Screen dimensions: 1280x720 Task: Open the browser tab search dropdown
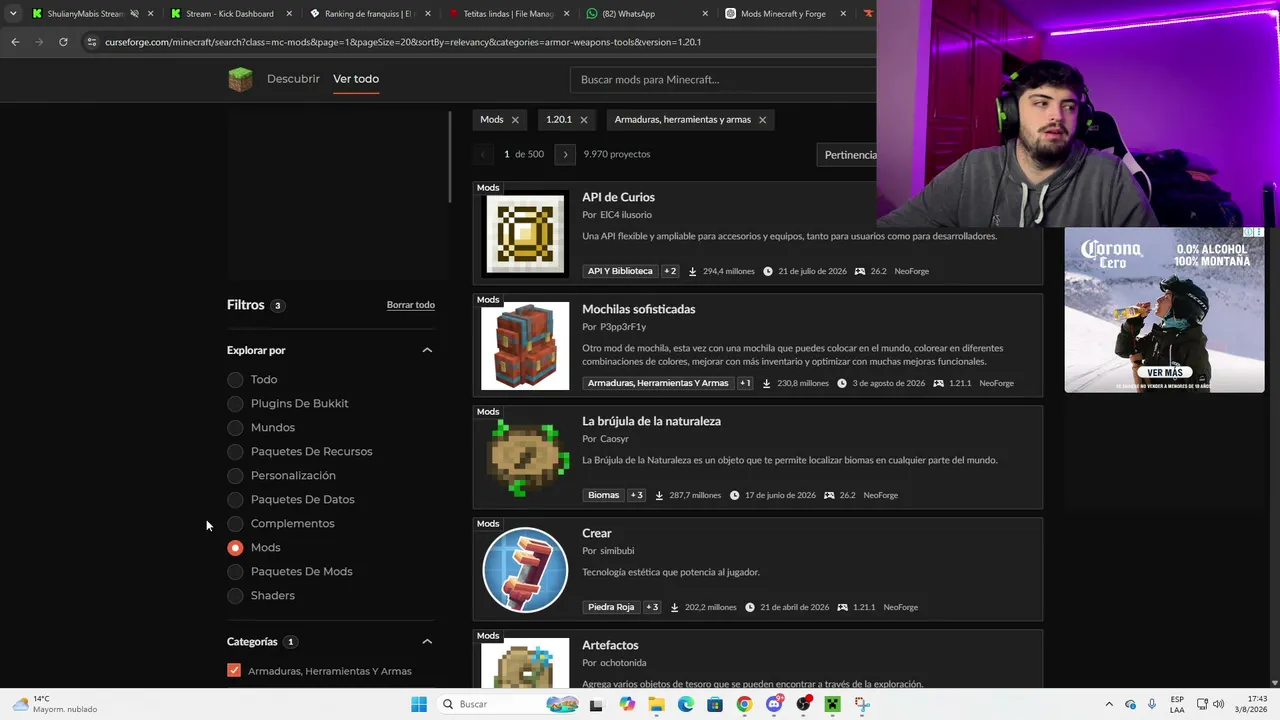12,13
